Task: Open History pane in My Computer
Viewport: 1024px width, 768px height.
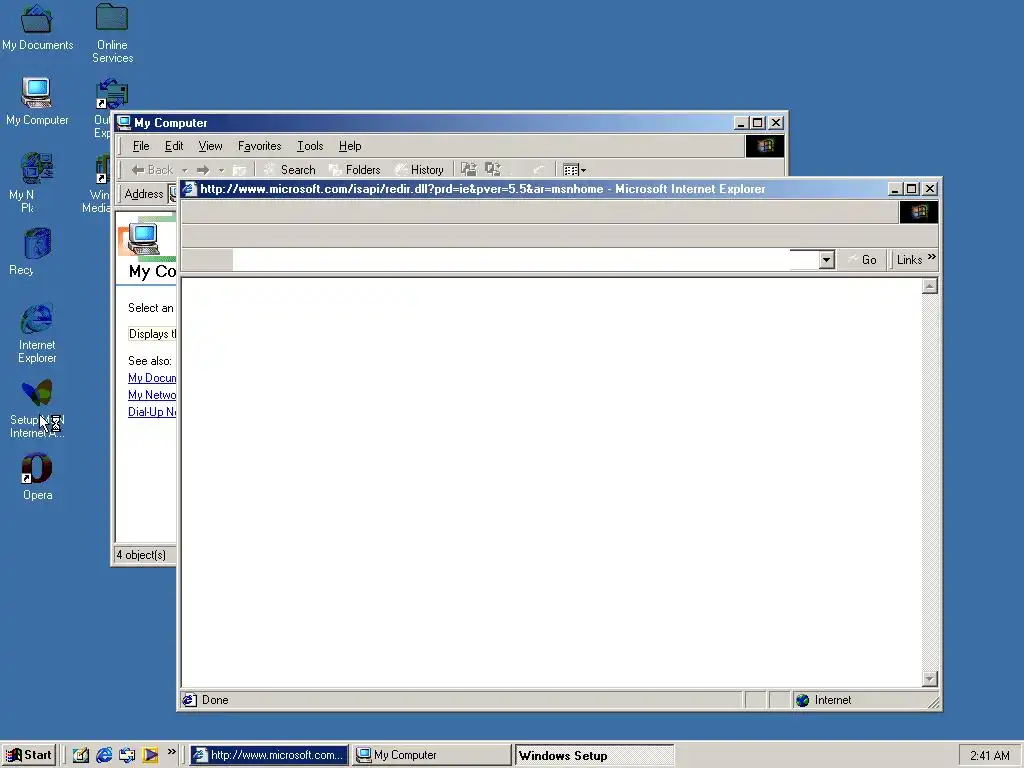Action: [420, 170]
